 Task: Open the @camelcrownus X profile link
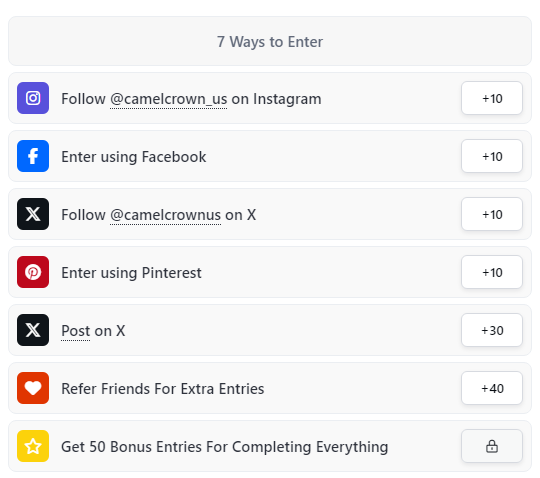165,215
